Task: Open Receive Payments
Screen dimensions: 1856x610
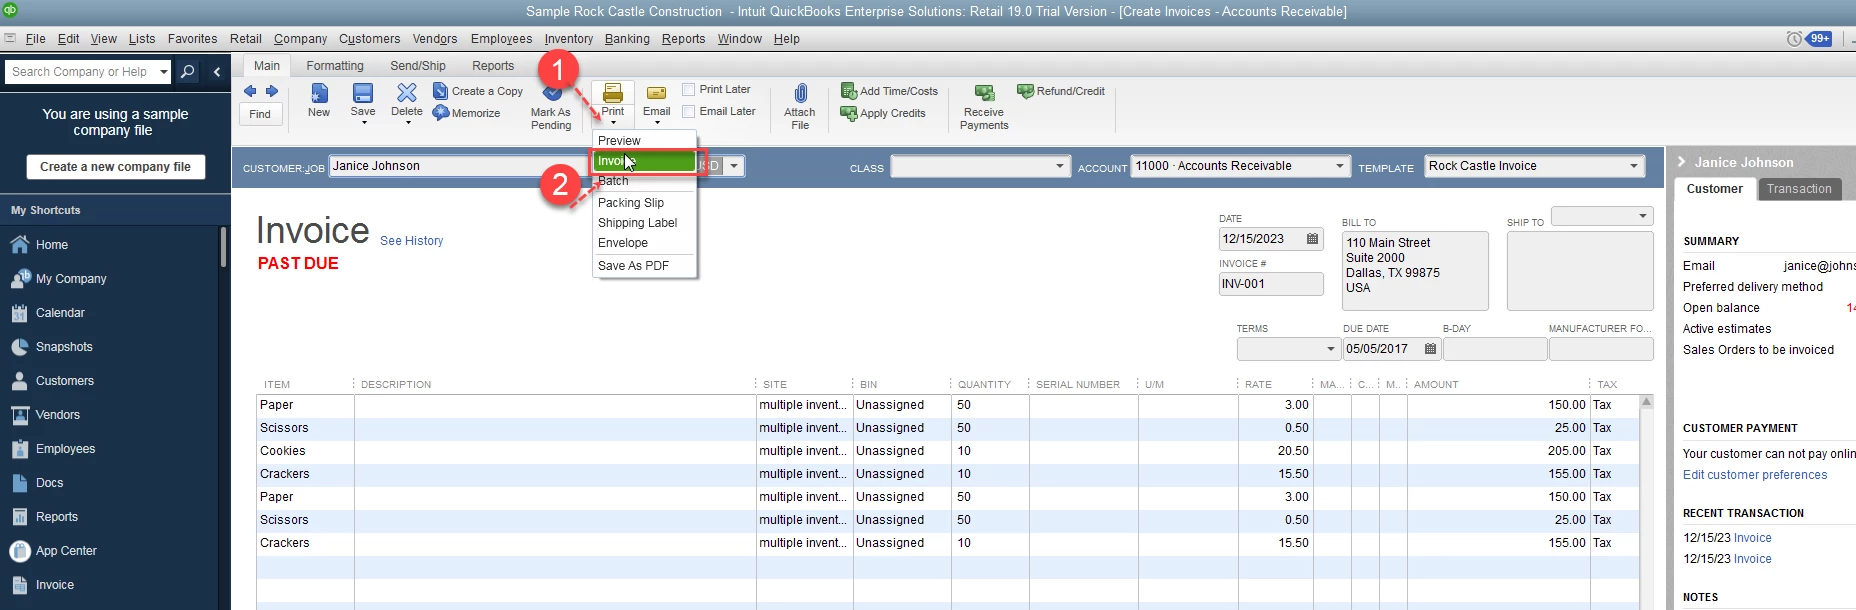Action: click(984, 107)
